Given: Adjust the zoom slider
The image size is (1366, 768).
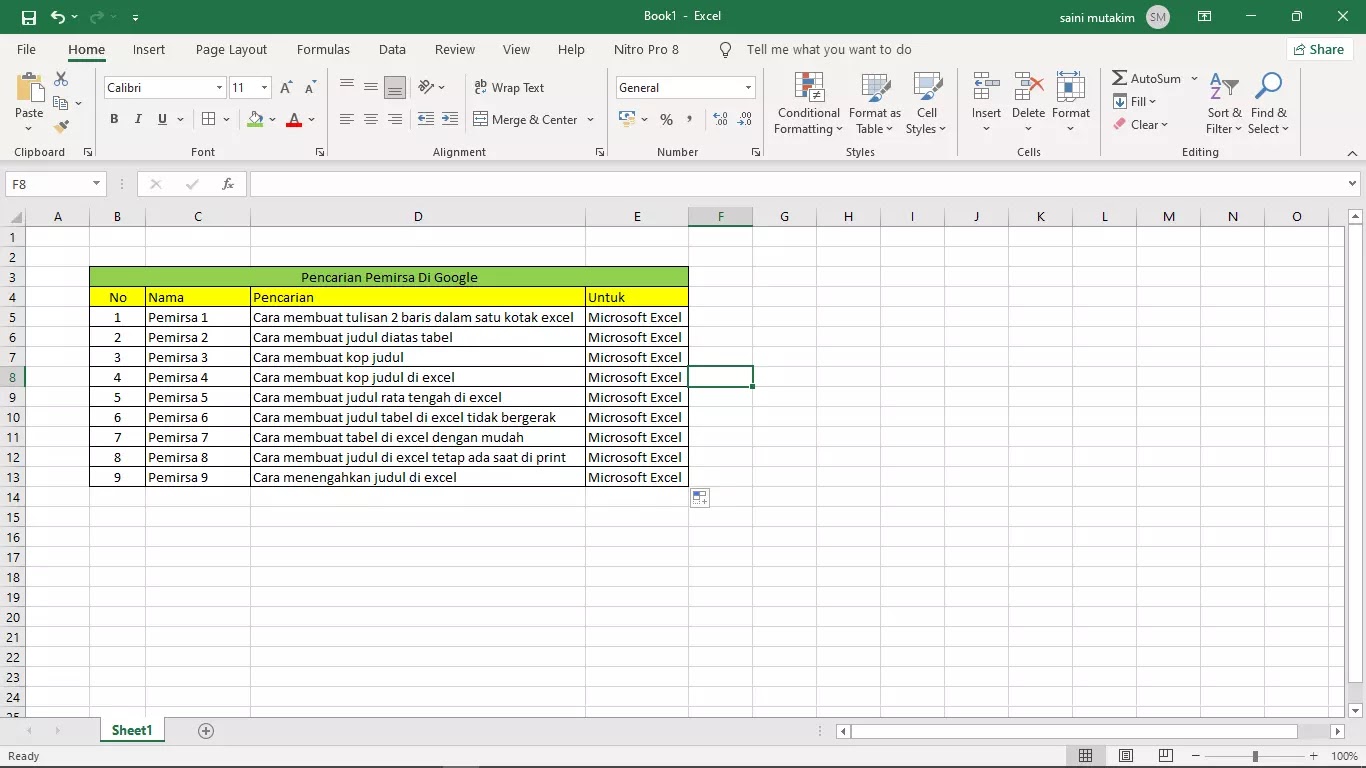Looking at the screenshot, I should click(1253, 756).
